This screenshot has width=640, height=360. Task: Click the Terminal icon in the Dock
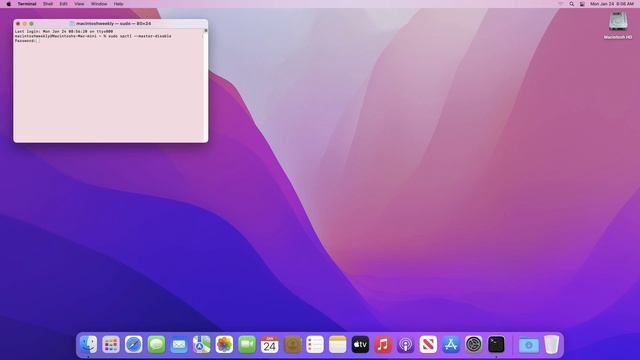tap(496, 344)
